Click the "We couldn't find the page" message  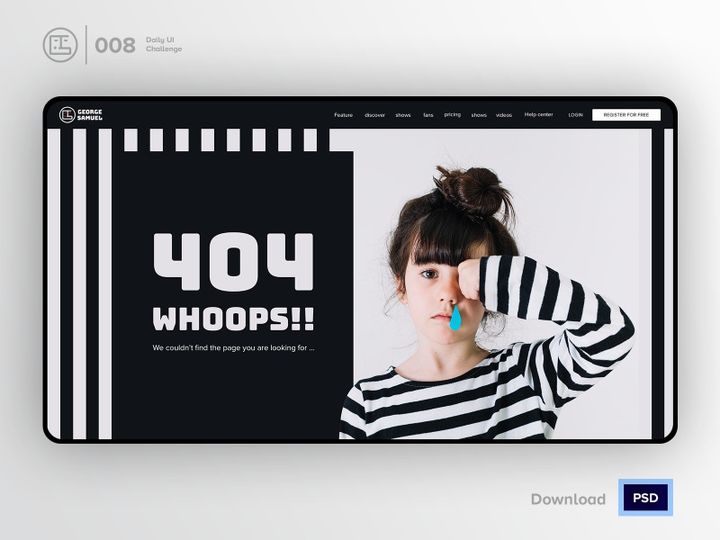(x=233, y=348)
